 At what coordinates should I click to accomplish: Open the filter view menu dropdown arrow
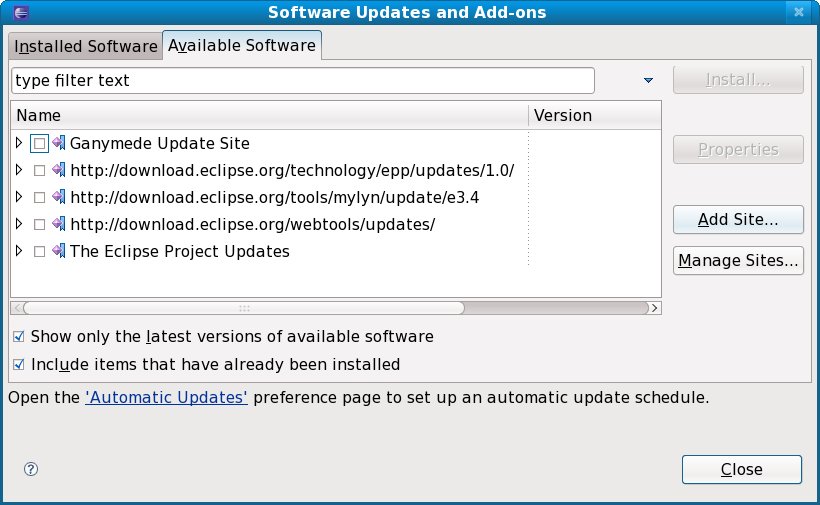(648, 80)
